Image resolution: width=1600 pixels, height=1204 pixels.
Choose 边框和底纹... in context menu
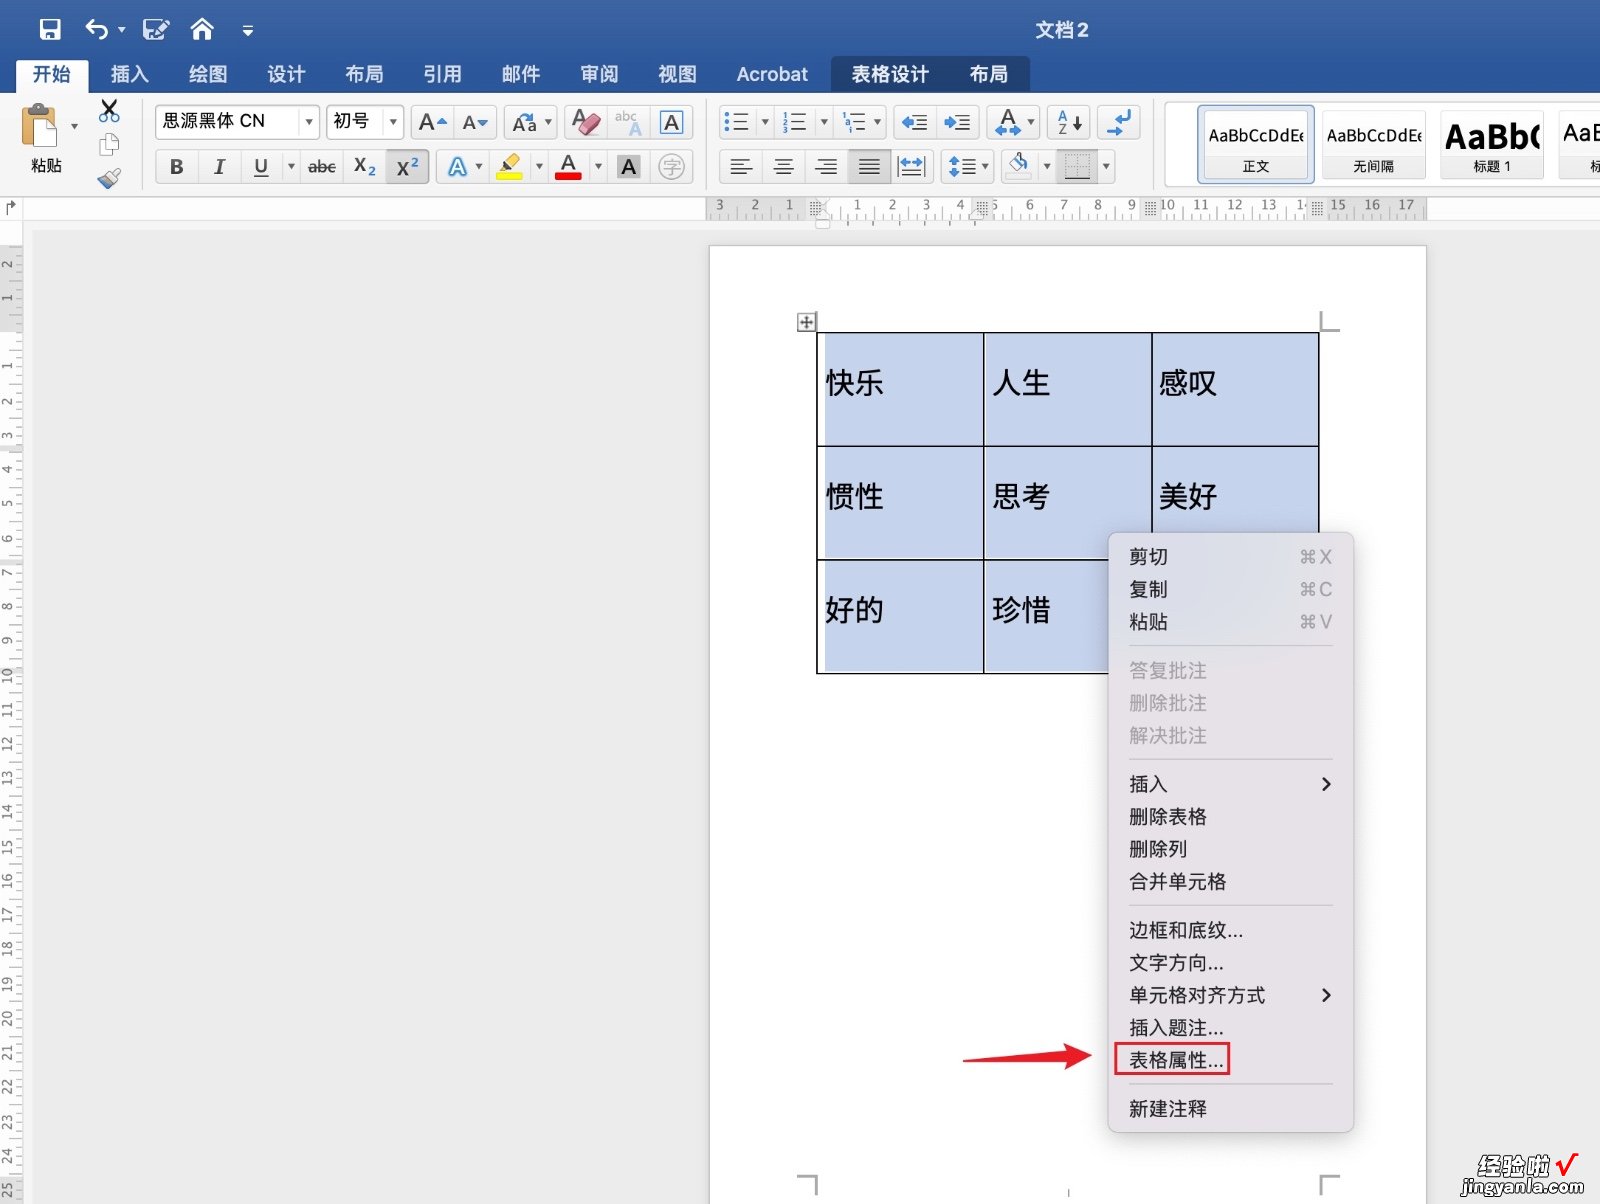click(1186, 931)
